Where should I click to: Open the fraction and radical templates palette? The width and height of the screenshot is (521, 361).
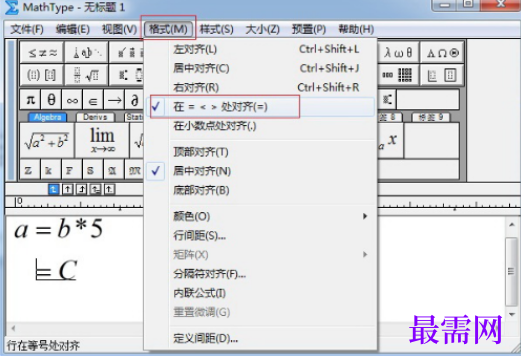pyautogui.click(x=86, y=74)
